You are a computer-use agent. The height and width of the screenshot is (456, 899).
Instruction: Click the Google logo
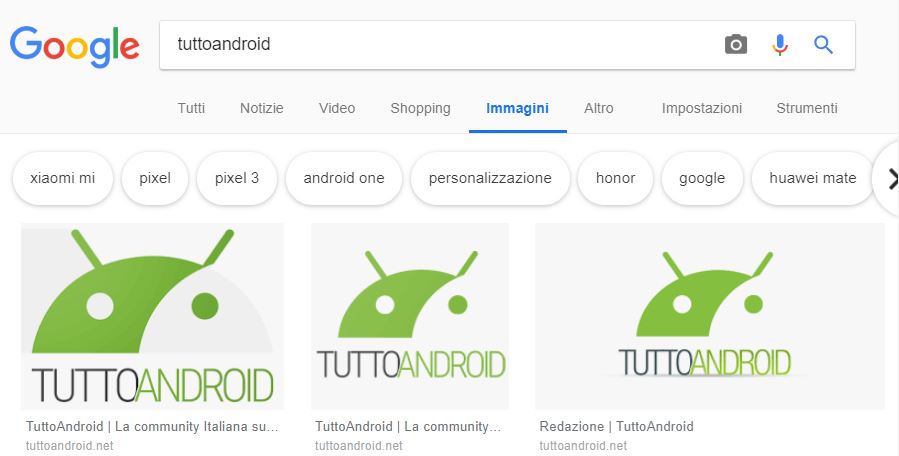75,46
